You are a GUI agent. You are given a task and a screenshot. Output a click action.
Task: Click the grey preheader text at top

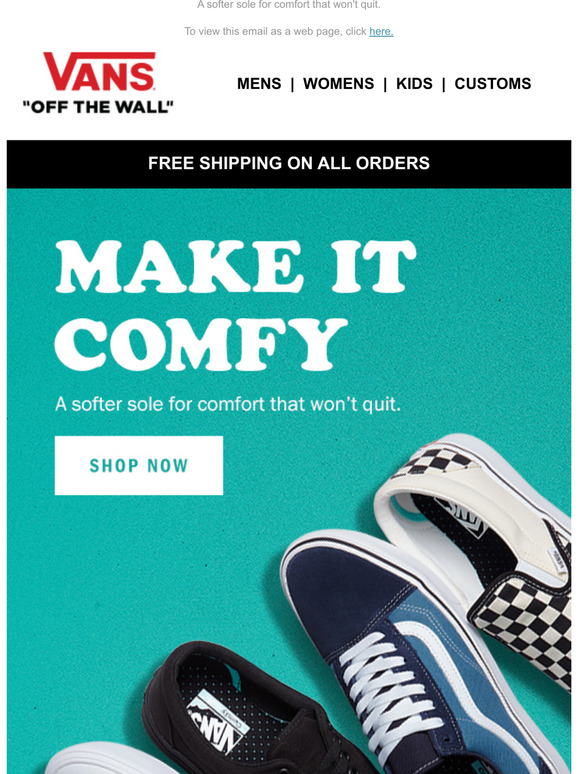(289, 5)
